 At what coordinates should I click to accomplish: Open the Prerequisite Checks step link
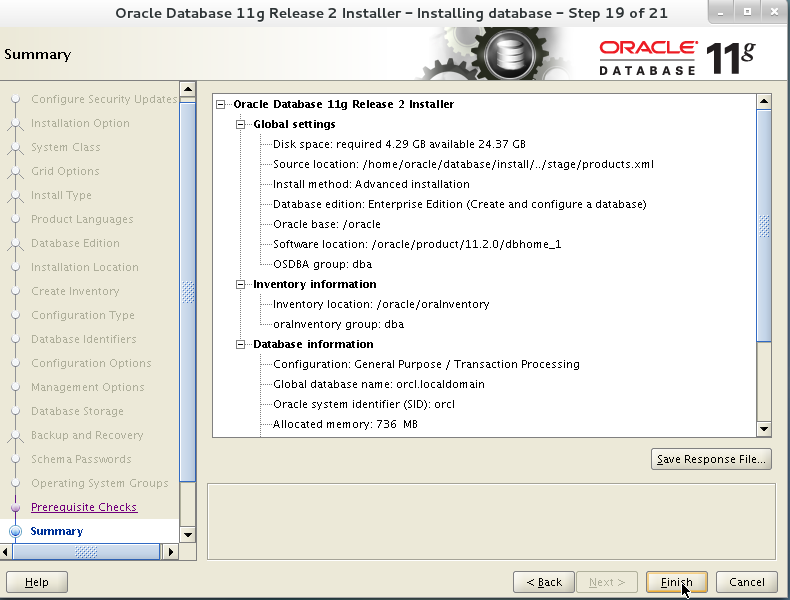pyautogui.click(x=84, y=507)
